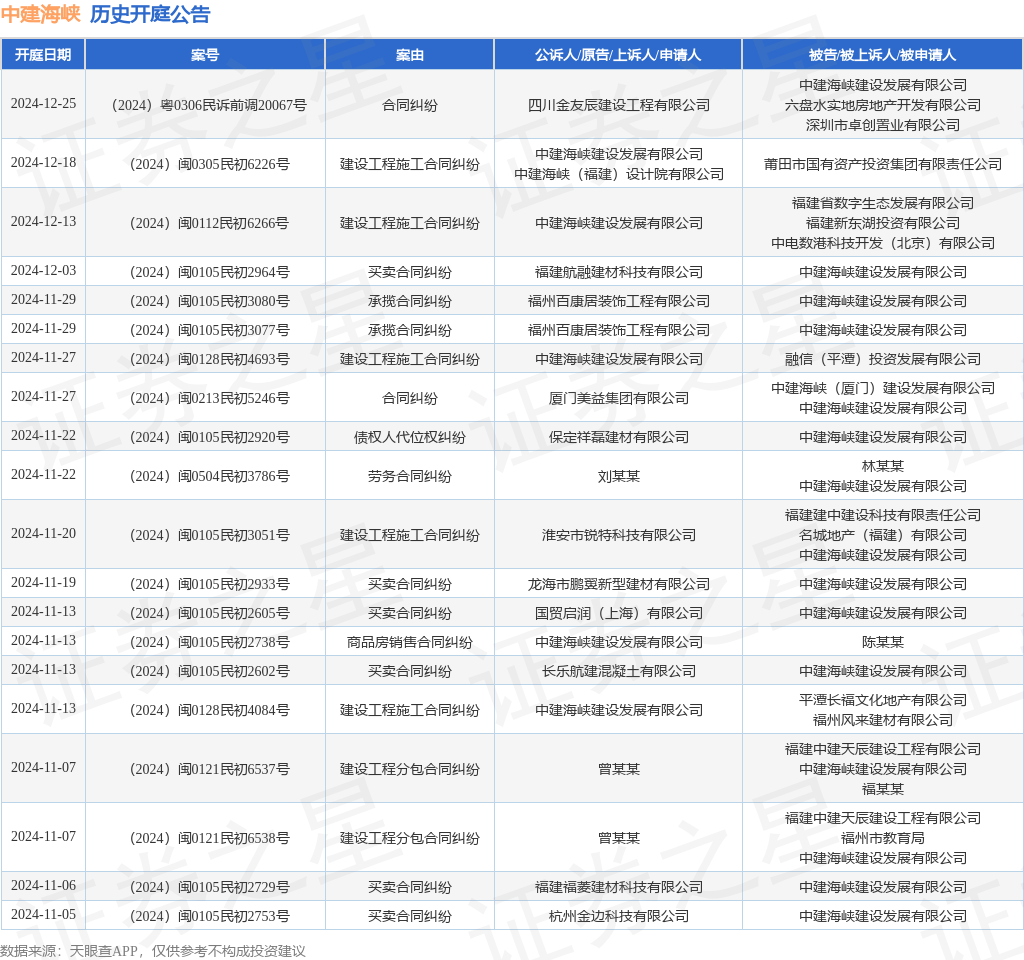Click the '案号' column header
1024x960 pixels.
click(205, 55)
